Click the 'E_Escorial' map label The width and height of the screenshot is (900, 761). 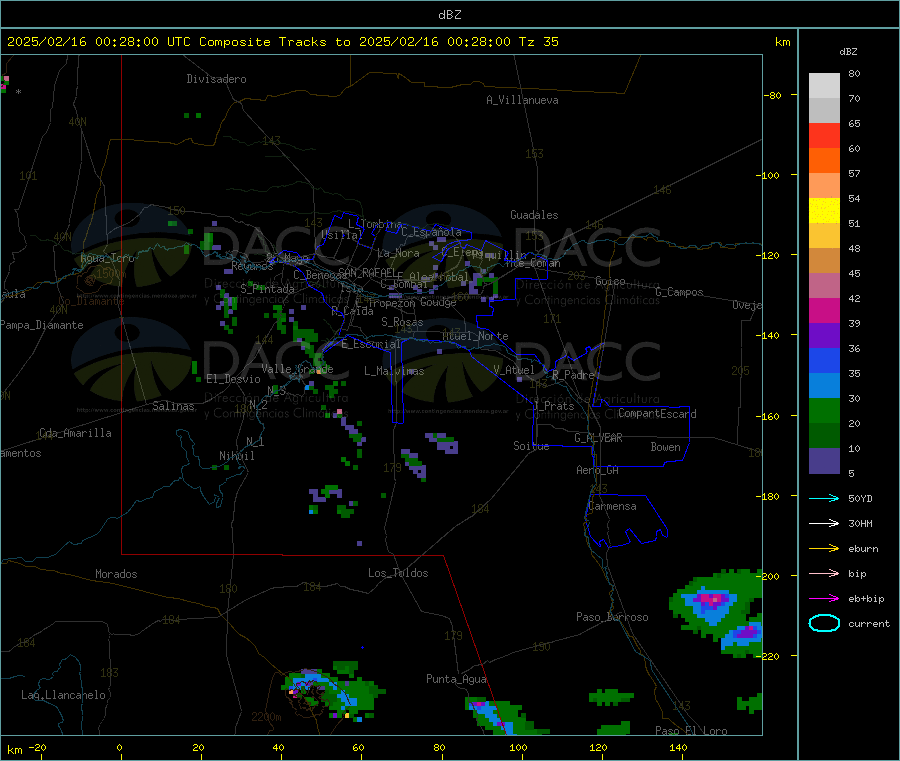point(371,344)
